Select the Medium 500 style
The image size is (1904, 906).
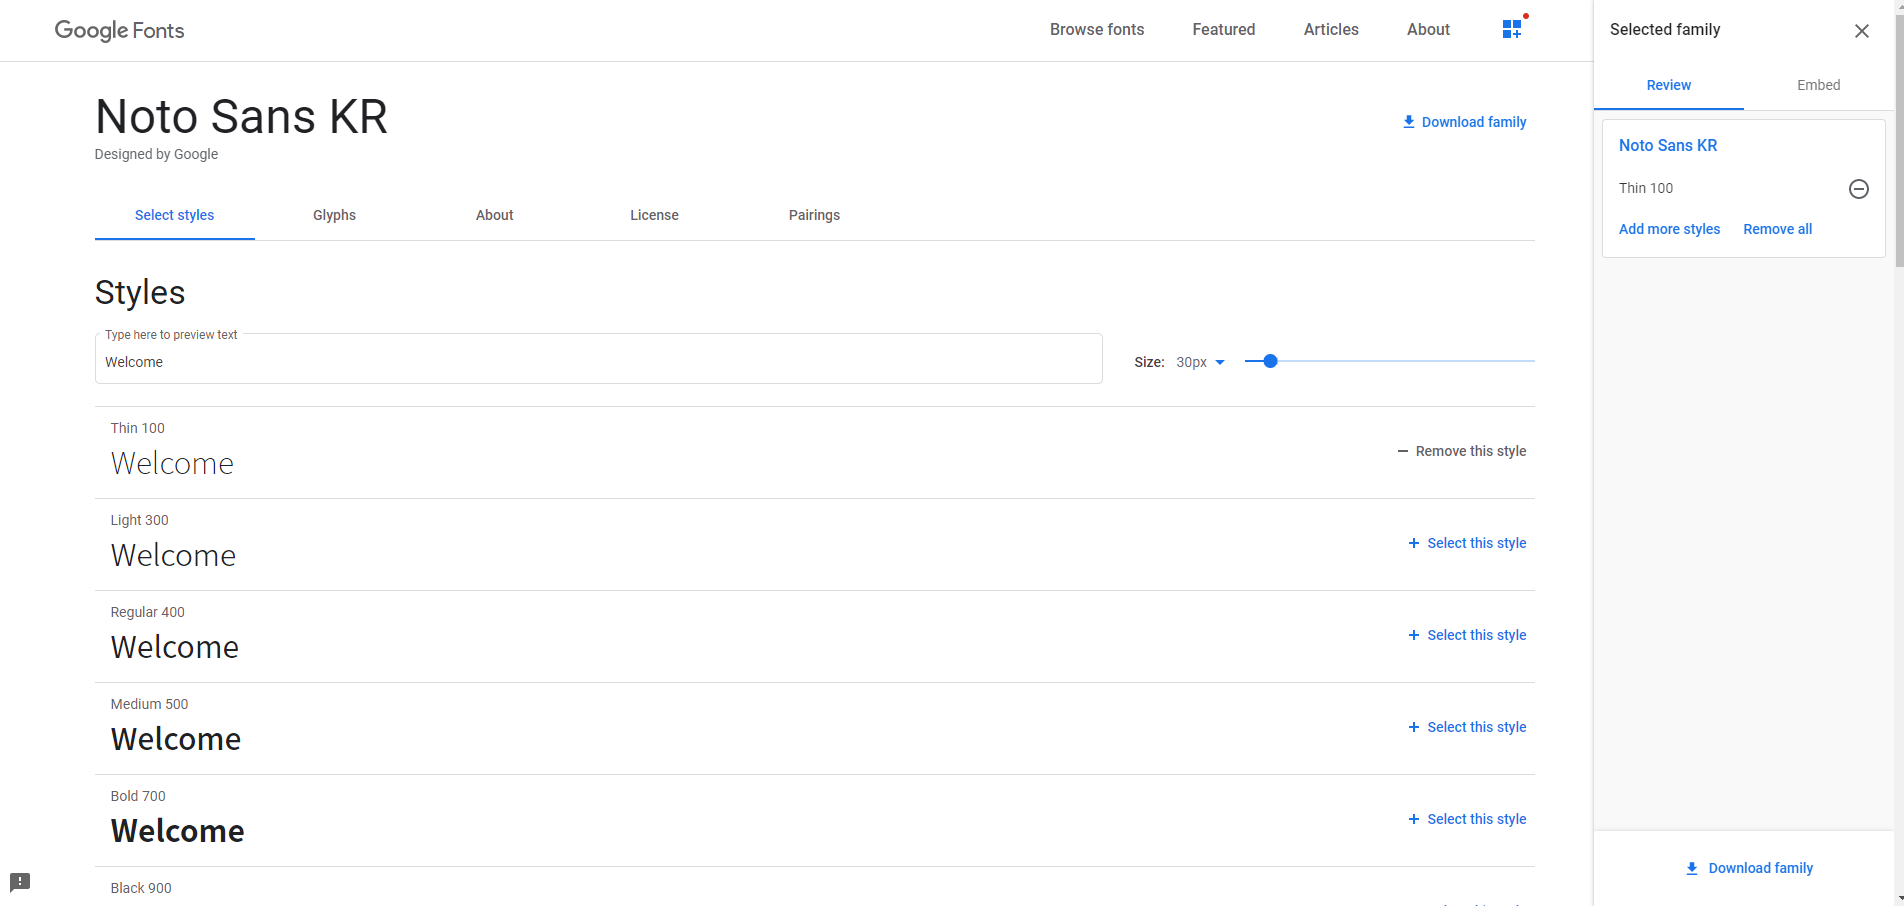(x=1466, y=727)
